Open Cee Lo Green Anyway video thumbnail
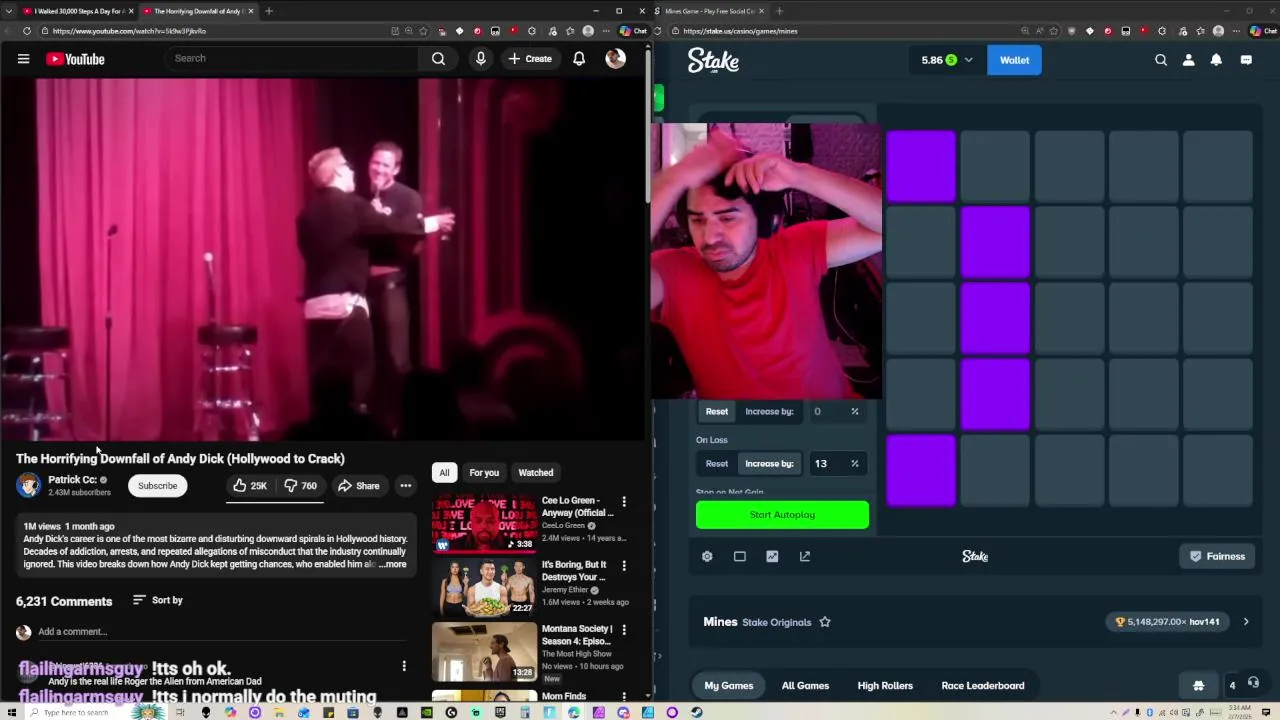Screen dimensions: 1280x720 (x=484, y=523)
